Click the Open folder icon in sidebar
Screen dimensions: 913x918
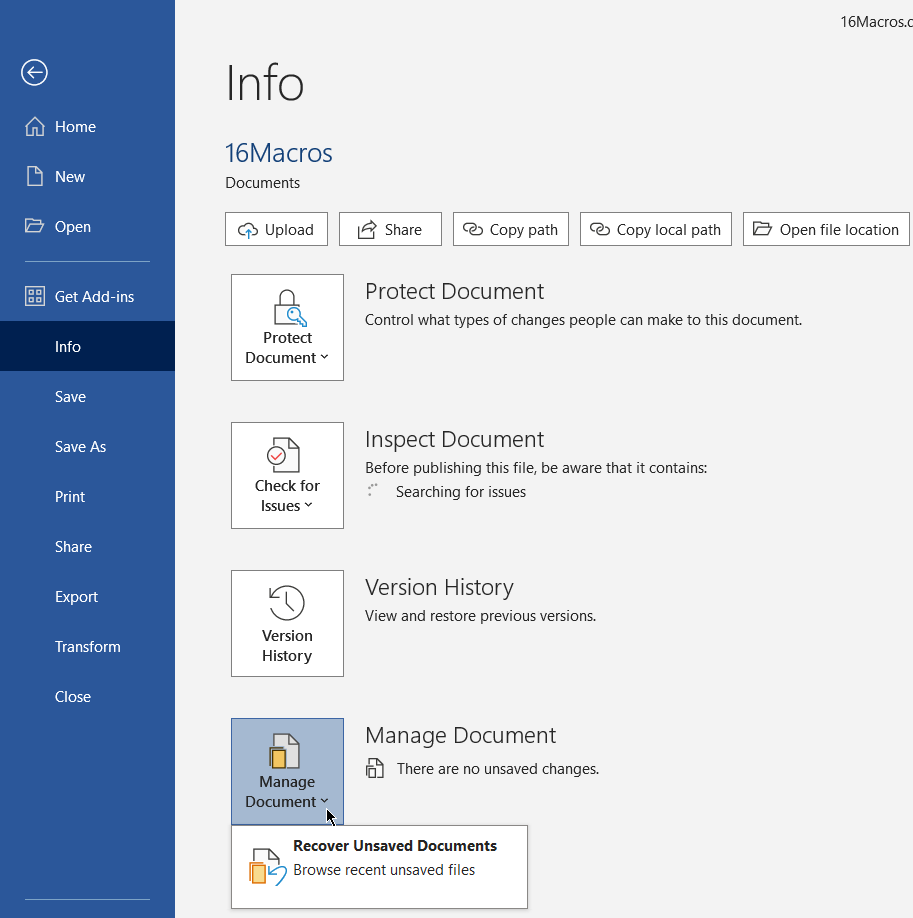click(35, 226)
